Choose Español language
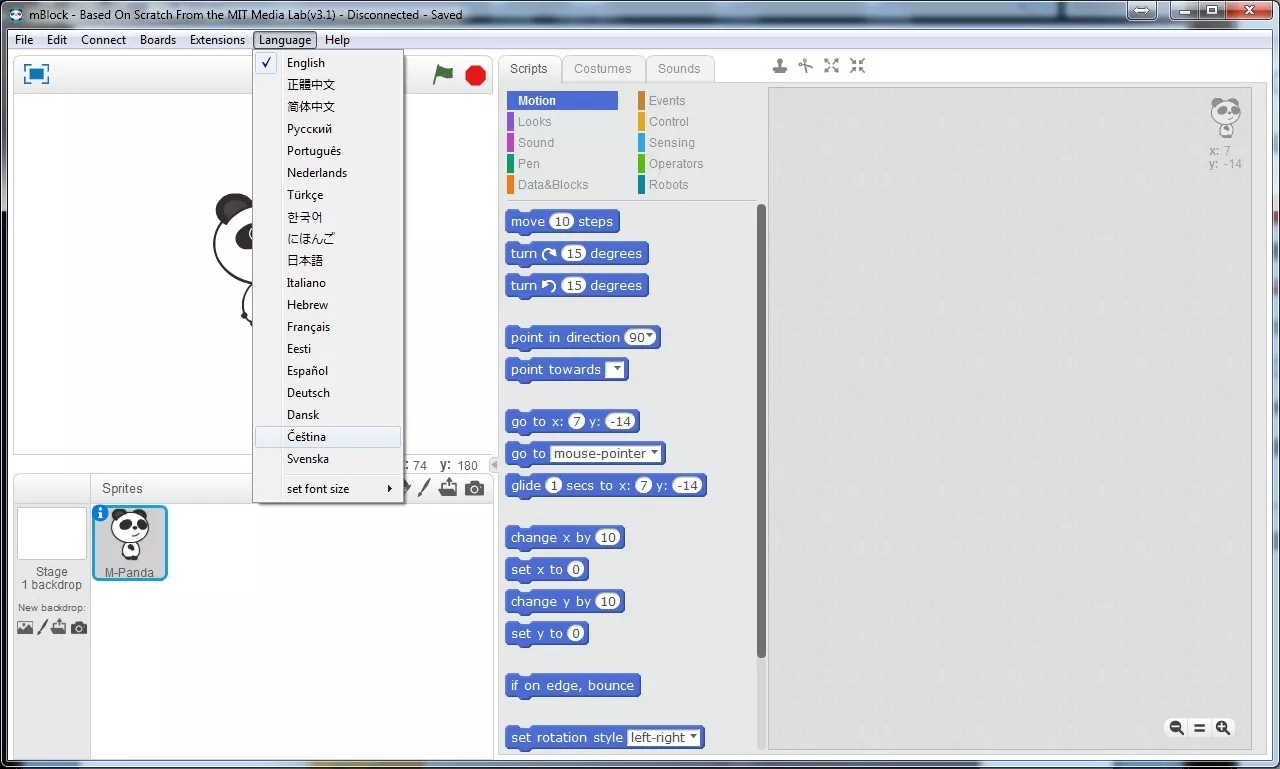Image resolution: width=1280 pixels, height=769 pixels. 329,371
